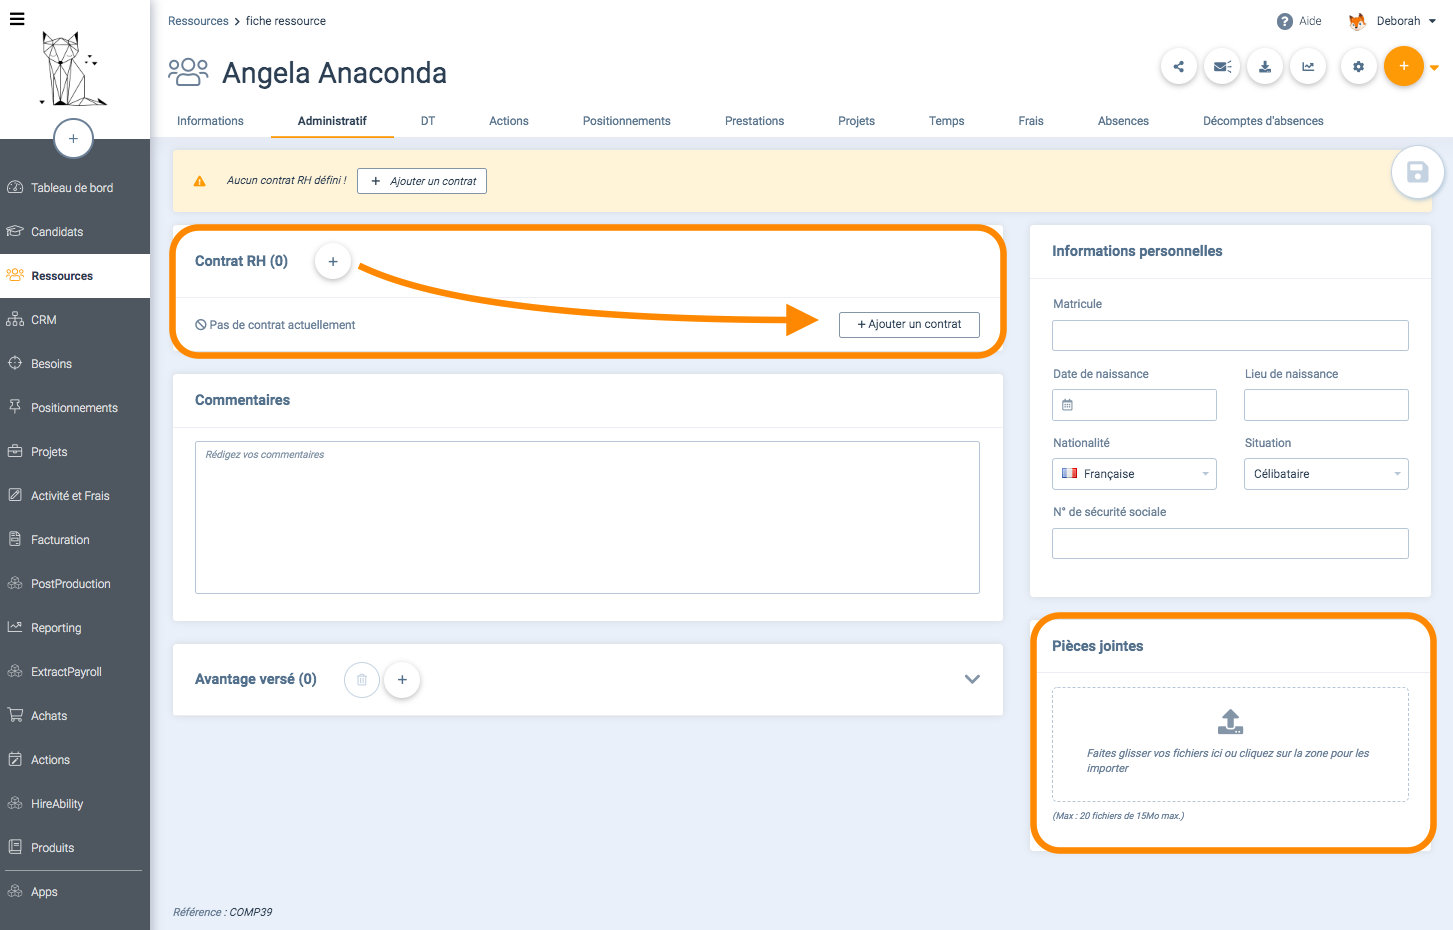Click the Ressources breadcrumb link

click(x=198, y=21)
